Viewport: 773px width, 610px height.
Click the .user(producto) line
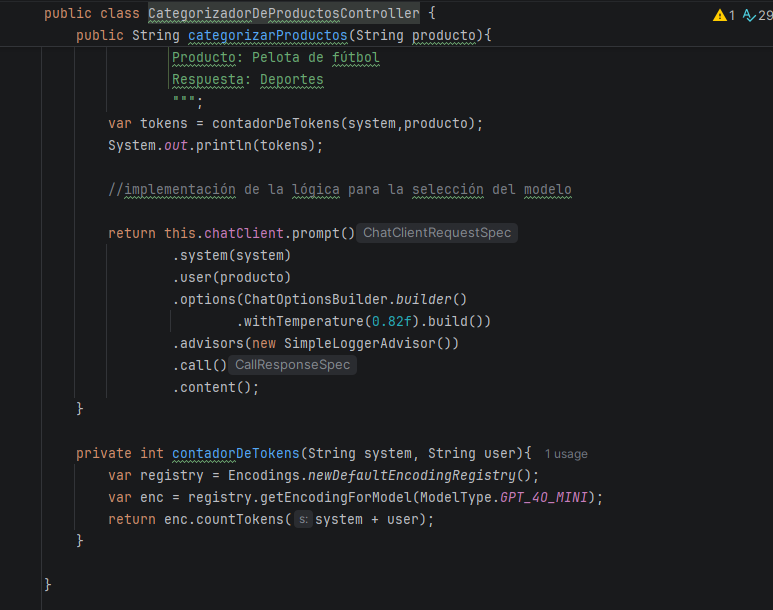pos(232,278)
